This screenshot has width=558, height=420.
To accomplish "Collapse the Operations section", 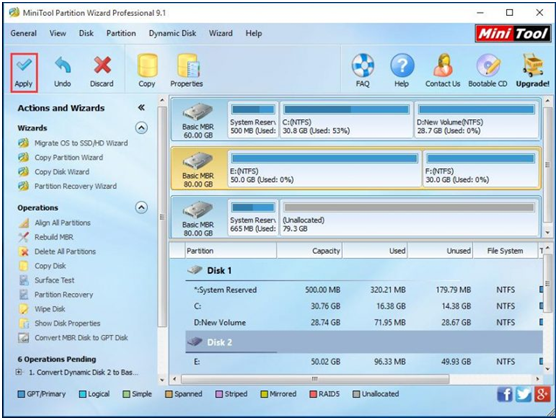I will tap(142, 208).
